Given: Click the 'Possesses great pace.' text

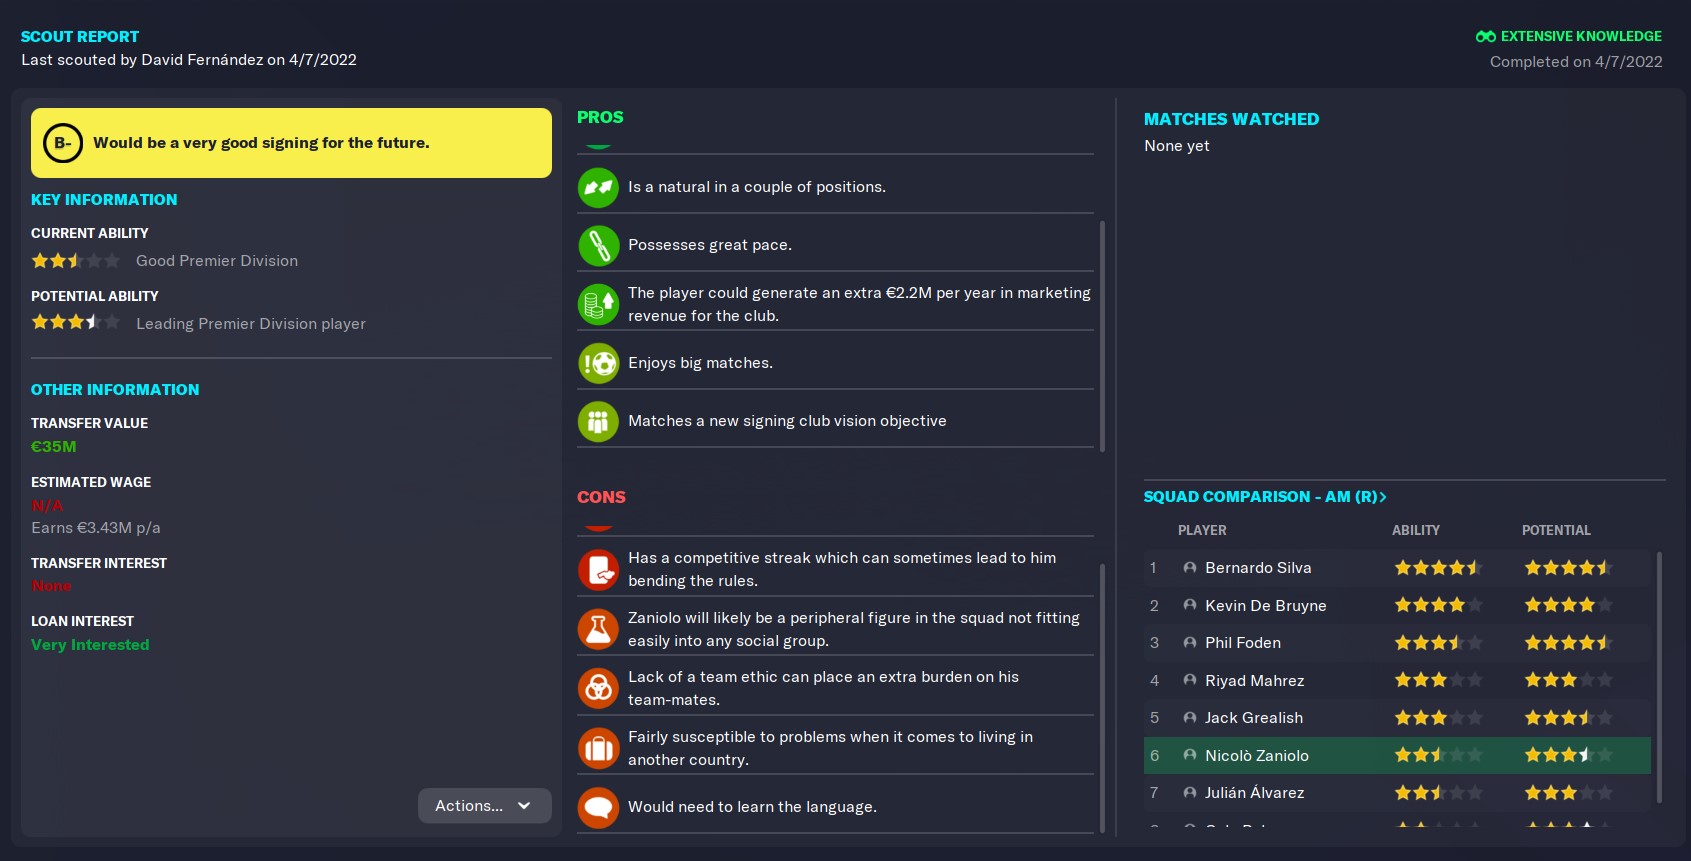Looking at the screenshot, I should tap(710, 245).
